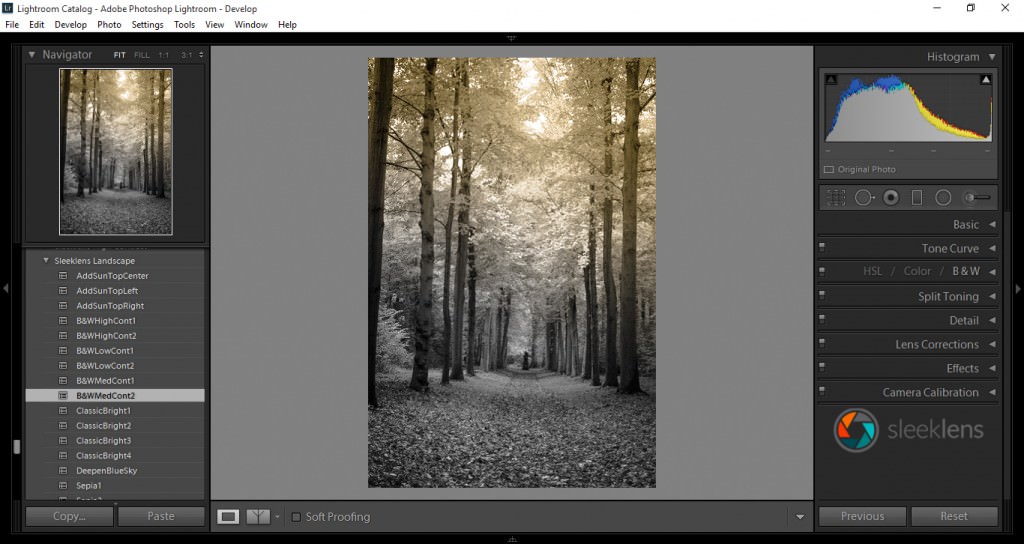The image size is (1024, 544).
Task: Hide the left panel group arrow
Action: click(5, 288)
